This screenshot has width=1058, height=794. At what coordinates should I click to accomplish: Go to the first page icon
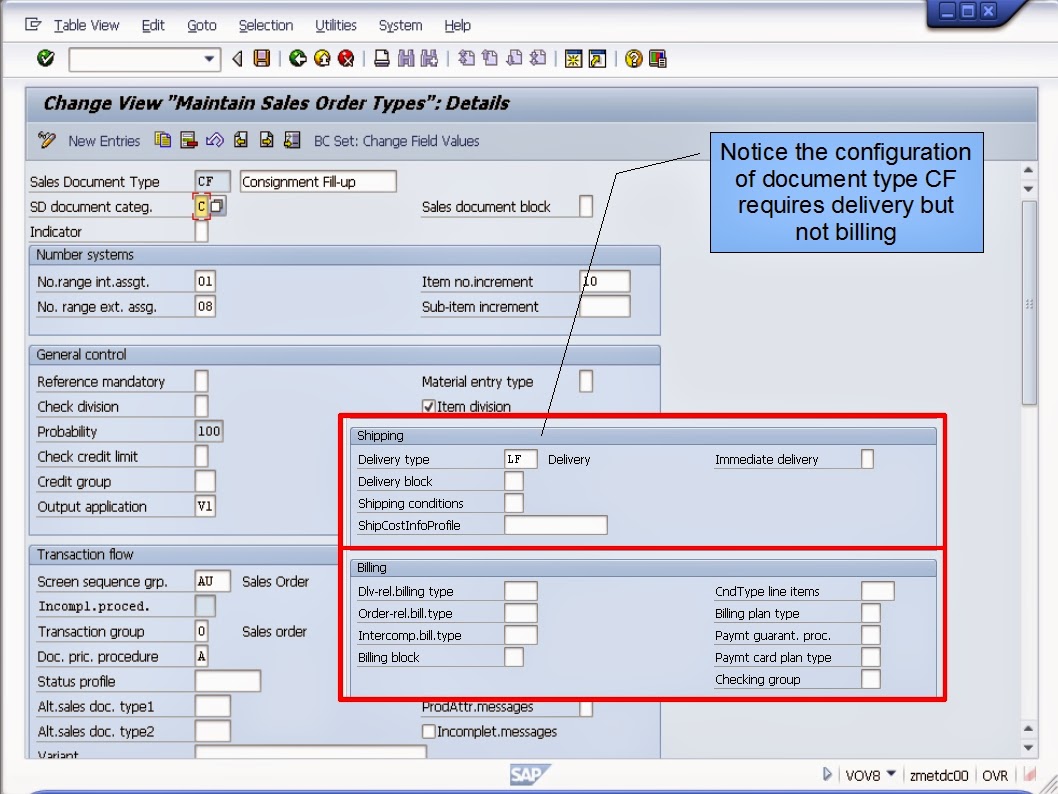(466, 59)
